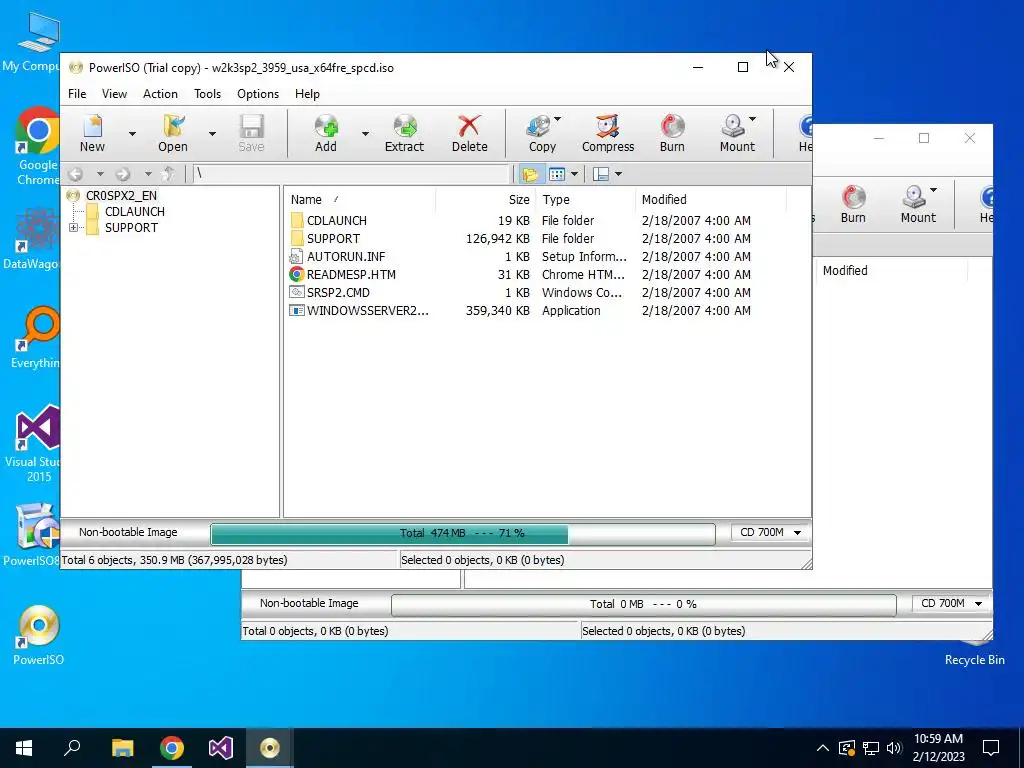This screenshot has height=768, width=1024.
Task: Open the CD 700M dropdown in background window
Action: [x=952, y=603]
